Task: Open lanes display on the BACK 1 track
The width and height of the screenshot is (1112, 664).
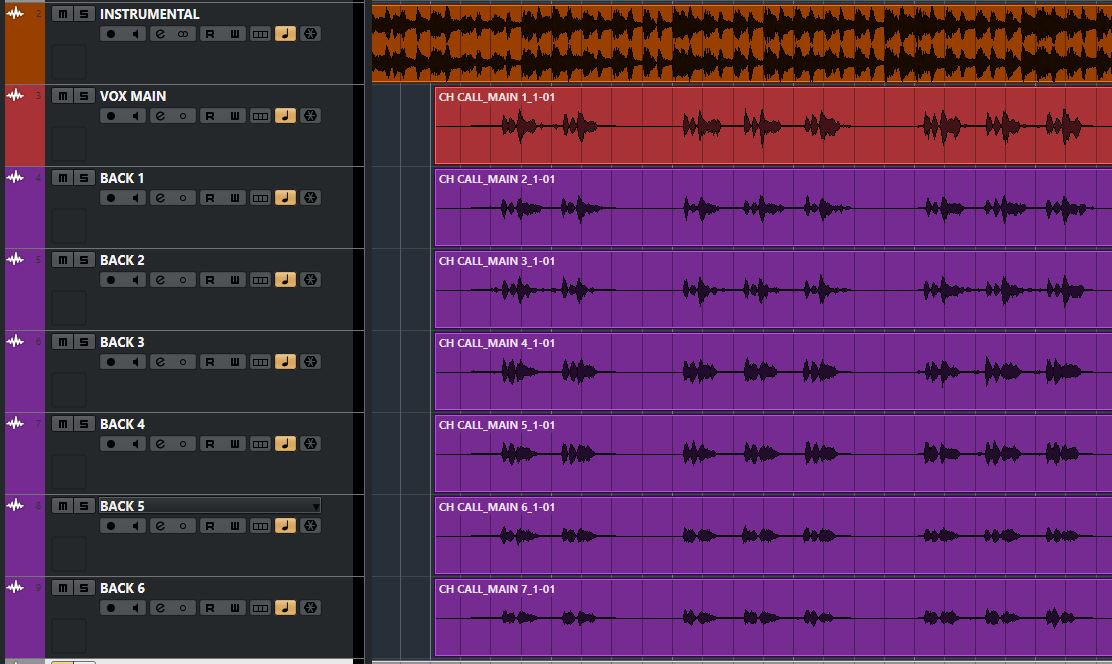Action: point(260,198)
